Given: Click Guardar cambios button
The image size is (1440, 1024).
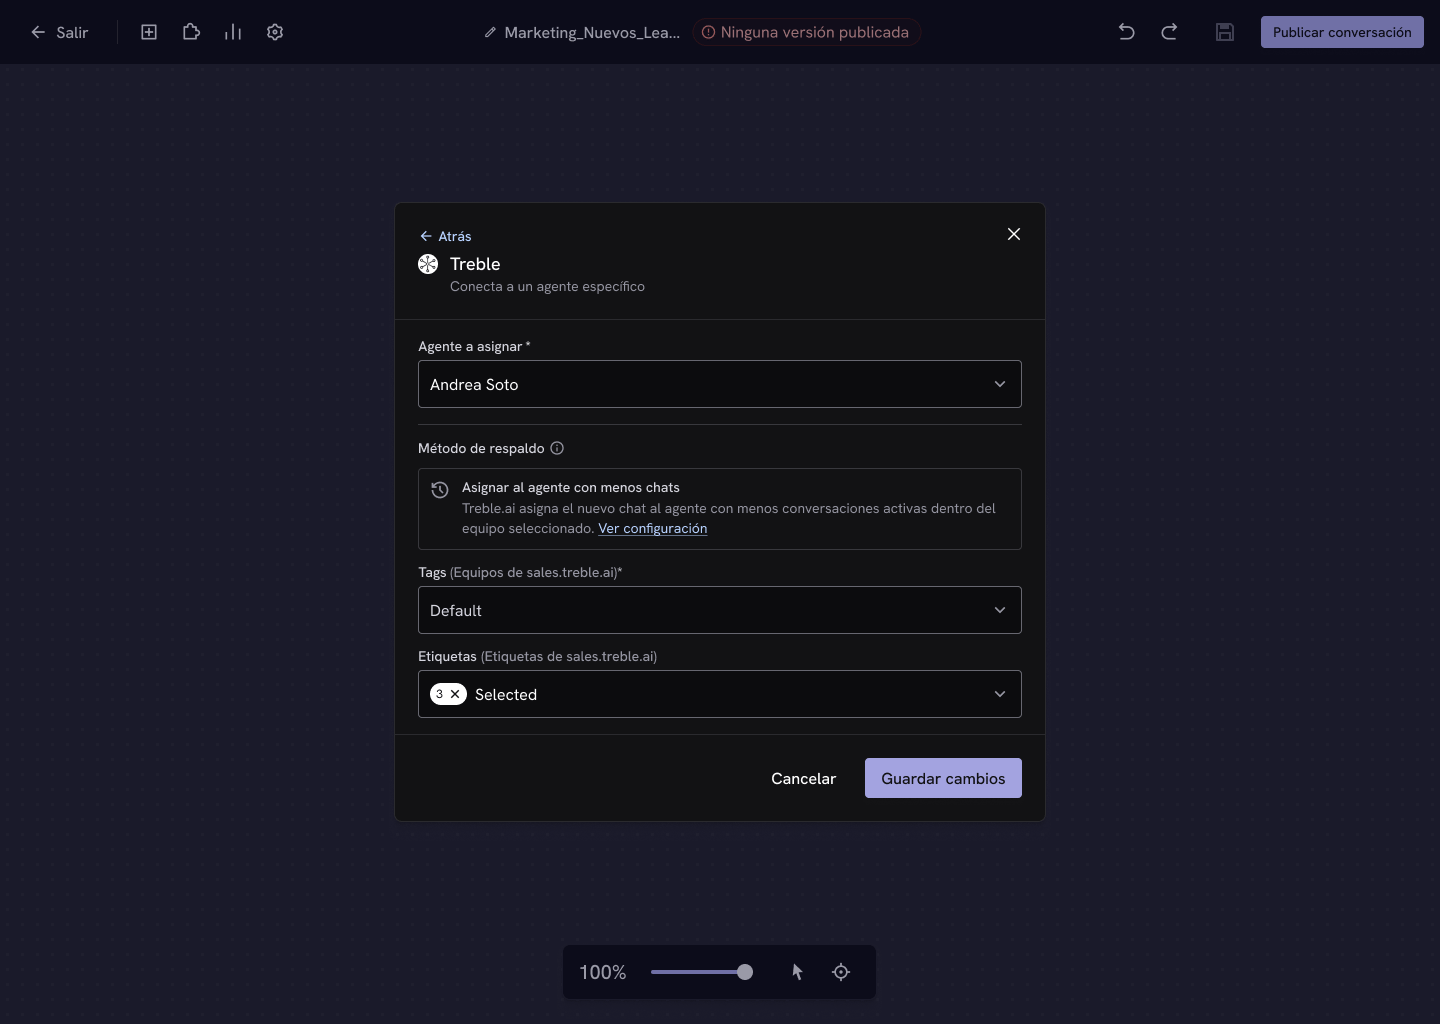Looking at the screenshot, I should coord(943,778).
